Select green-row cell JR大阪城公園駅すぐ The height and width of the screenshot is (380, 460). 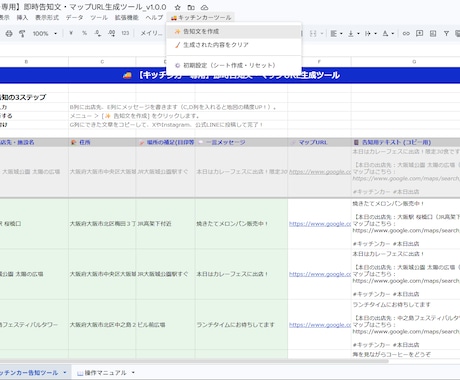165,274
